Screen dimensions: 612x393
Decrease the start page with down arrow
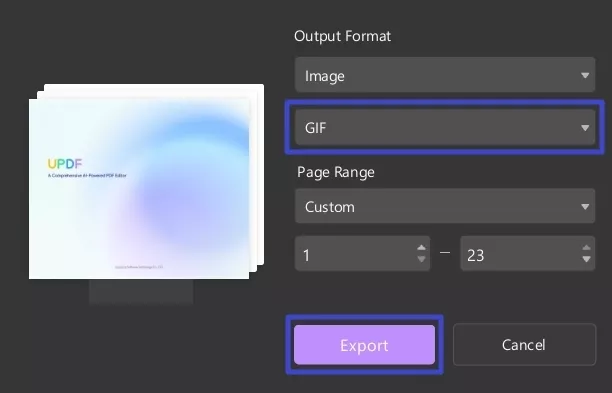(x=421, y=259)
